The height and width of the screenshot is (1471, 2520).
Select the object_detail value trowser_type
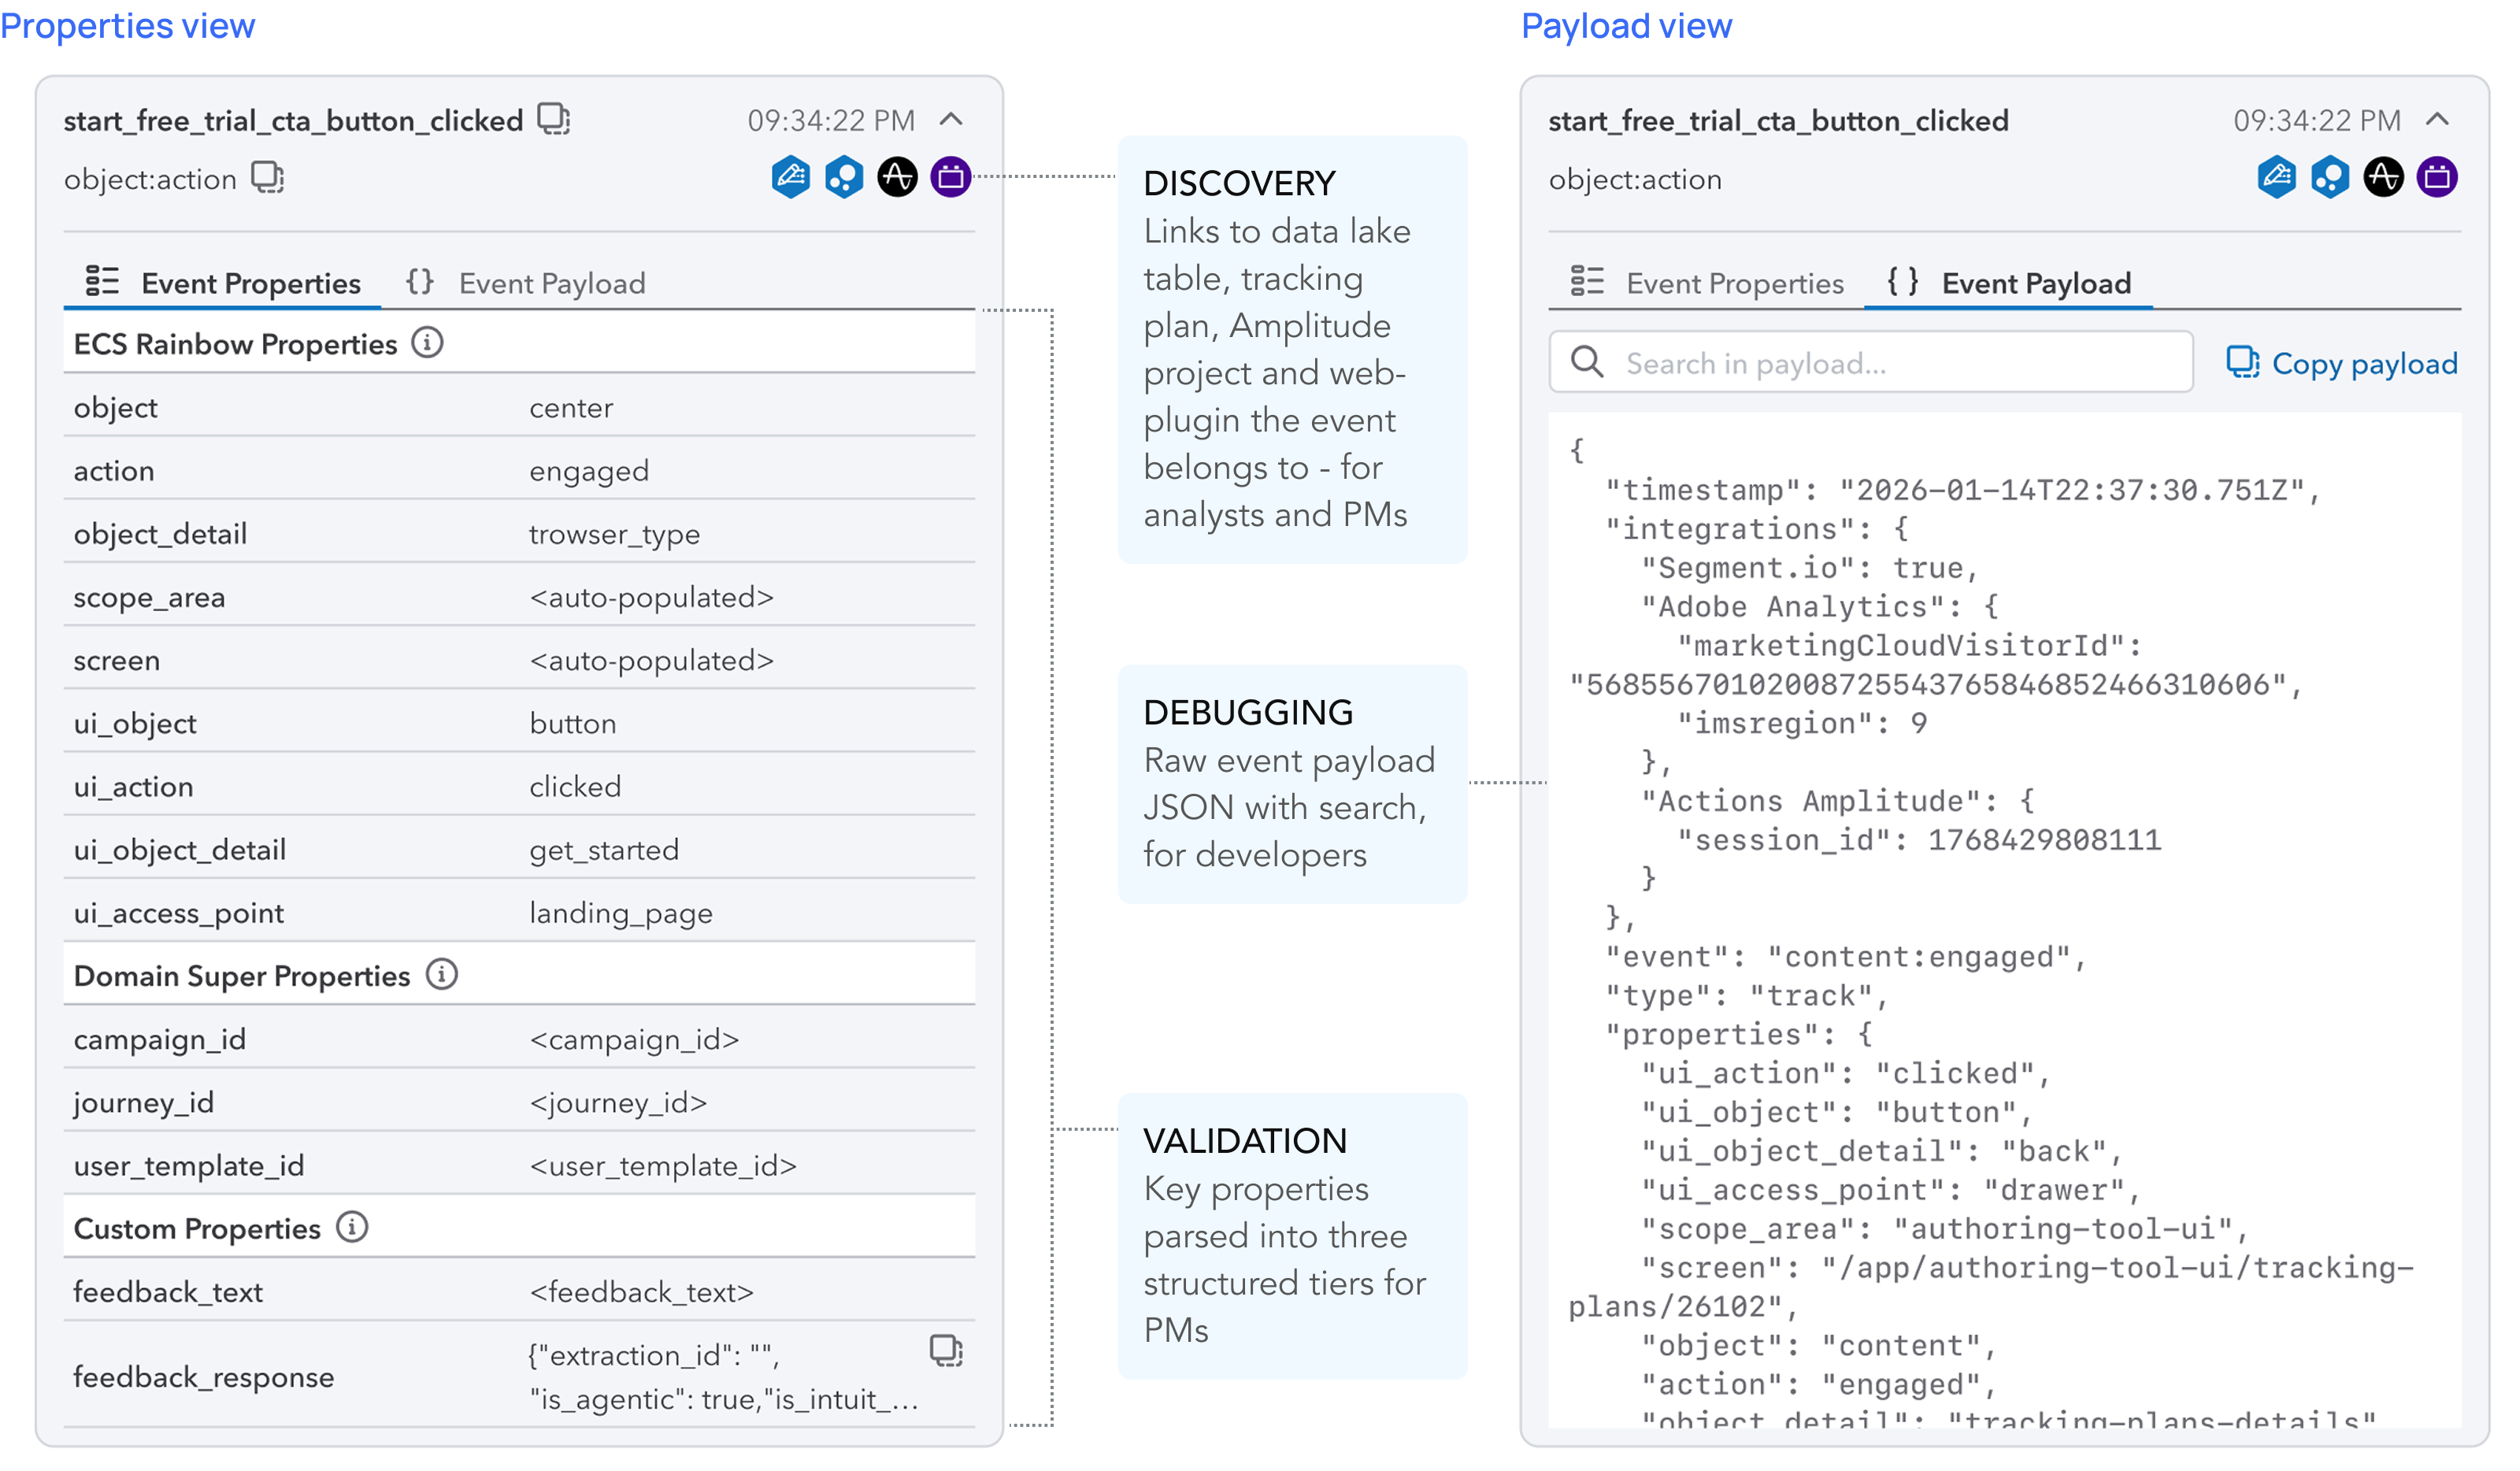click(x=615, y=534)
